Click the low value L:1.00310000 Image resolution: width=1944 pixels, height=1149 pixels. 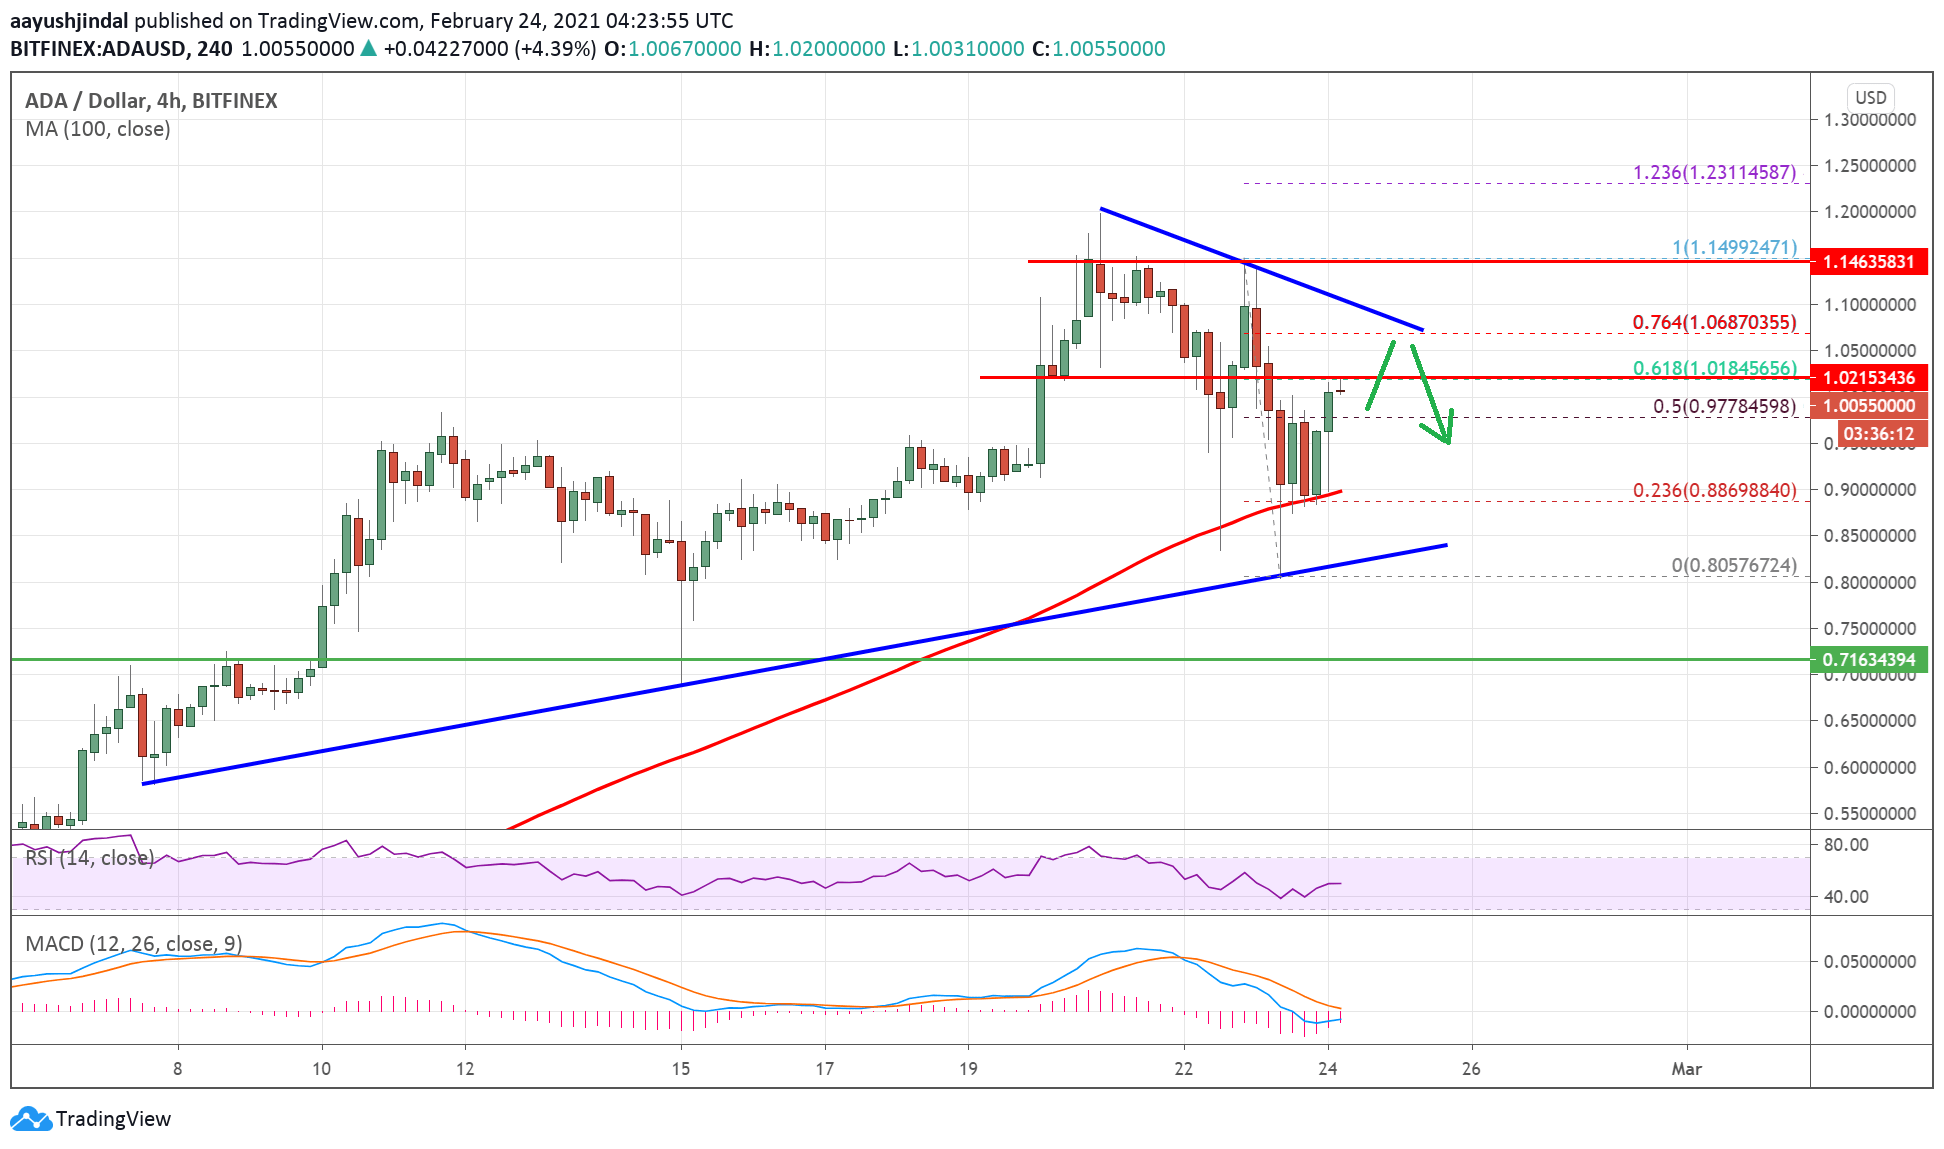coord(959,48)
